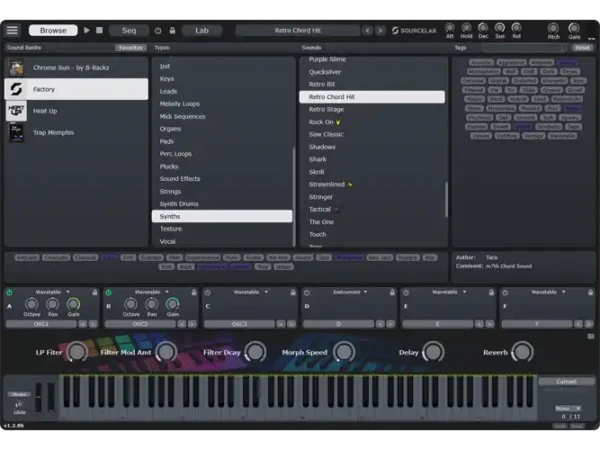Toggle power for oscillator D
The height and width of the screenshot is (450, 600).
(307, 292)
